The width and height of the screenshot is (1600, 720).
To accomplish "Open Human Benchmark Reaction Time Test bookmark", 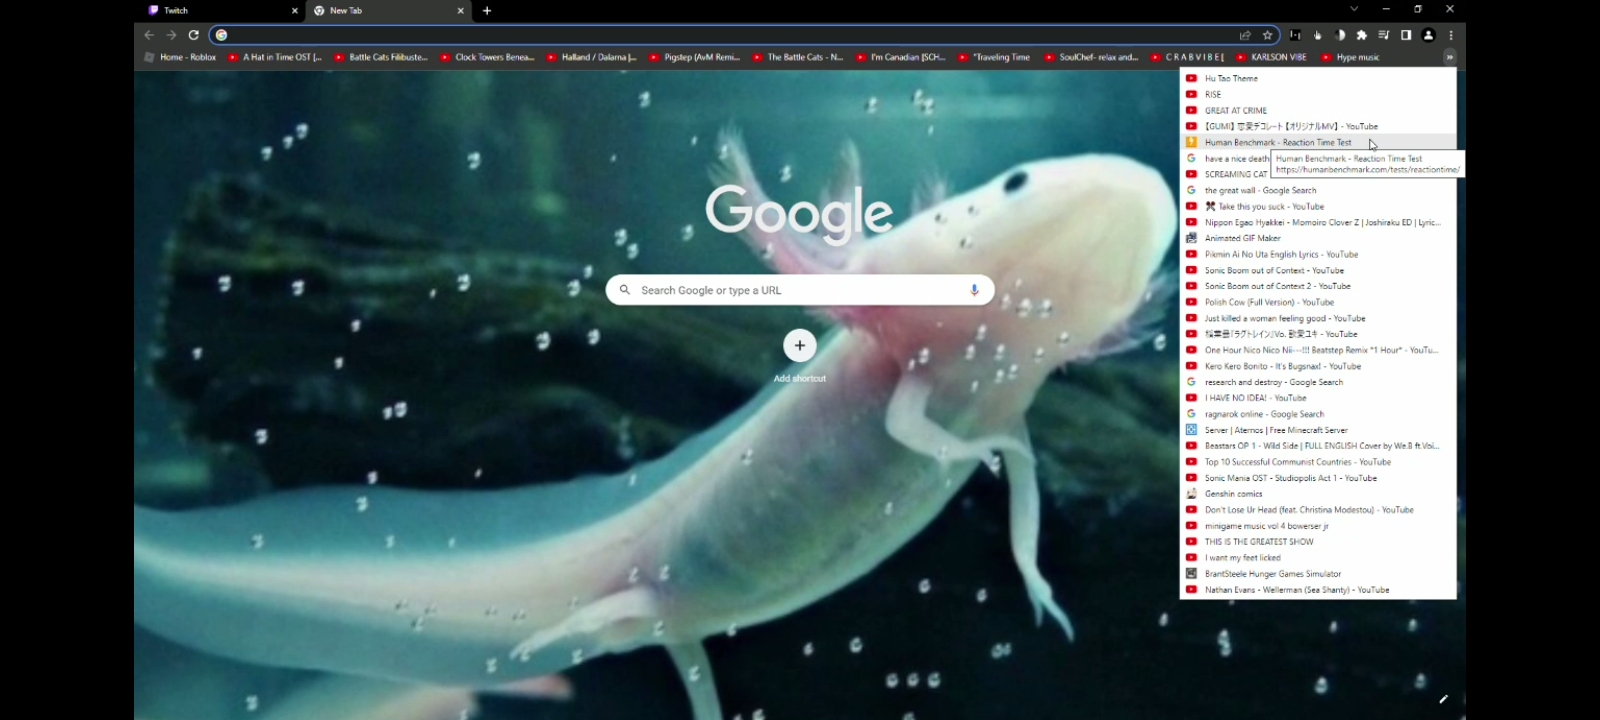I will (x=1277, y=143).
